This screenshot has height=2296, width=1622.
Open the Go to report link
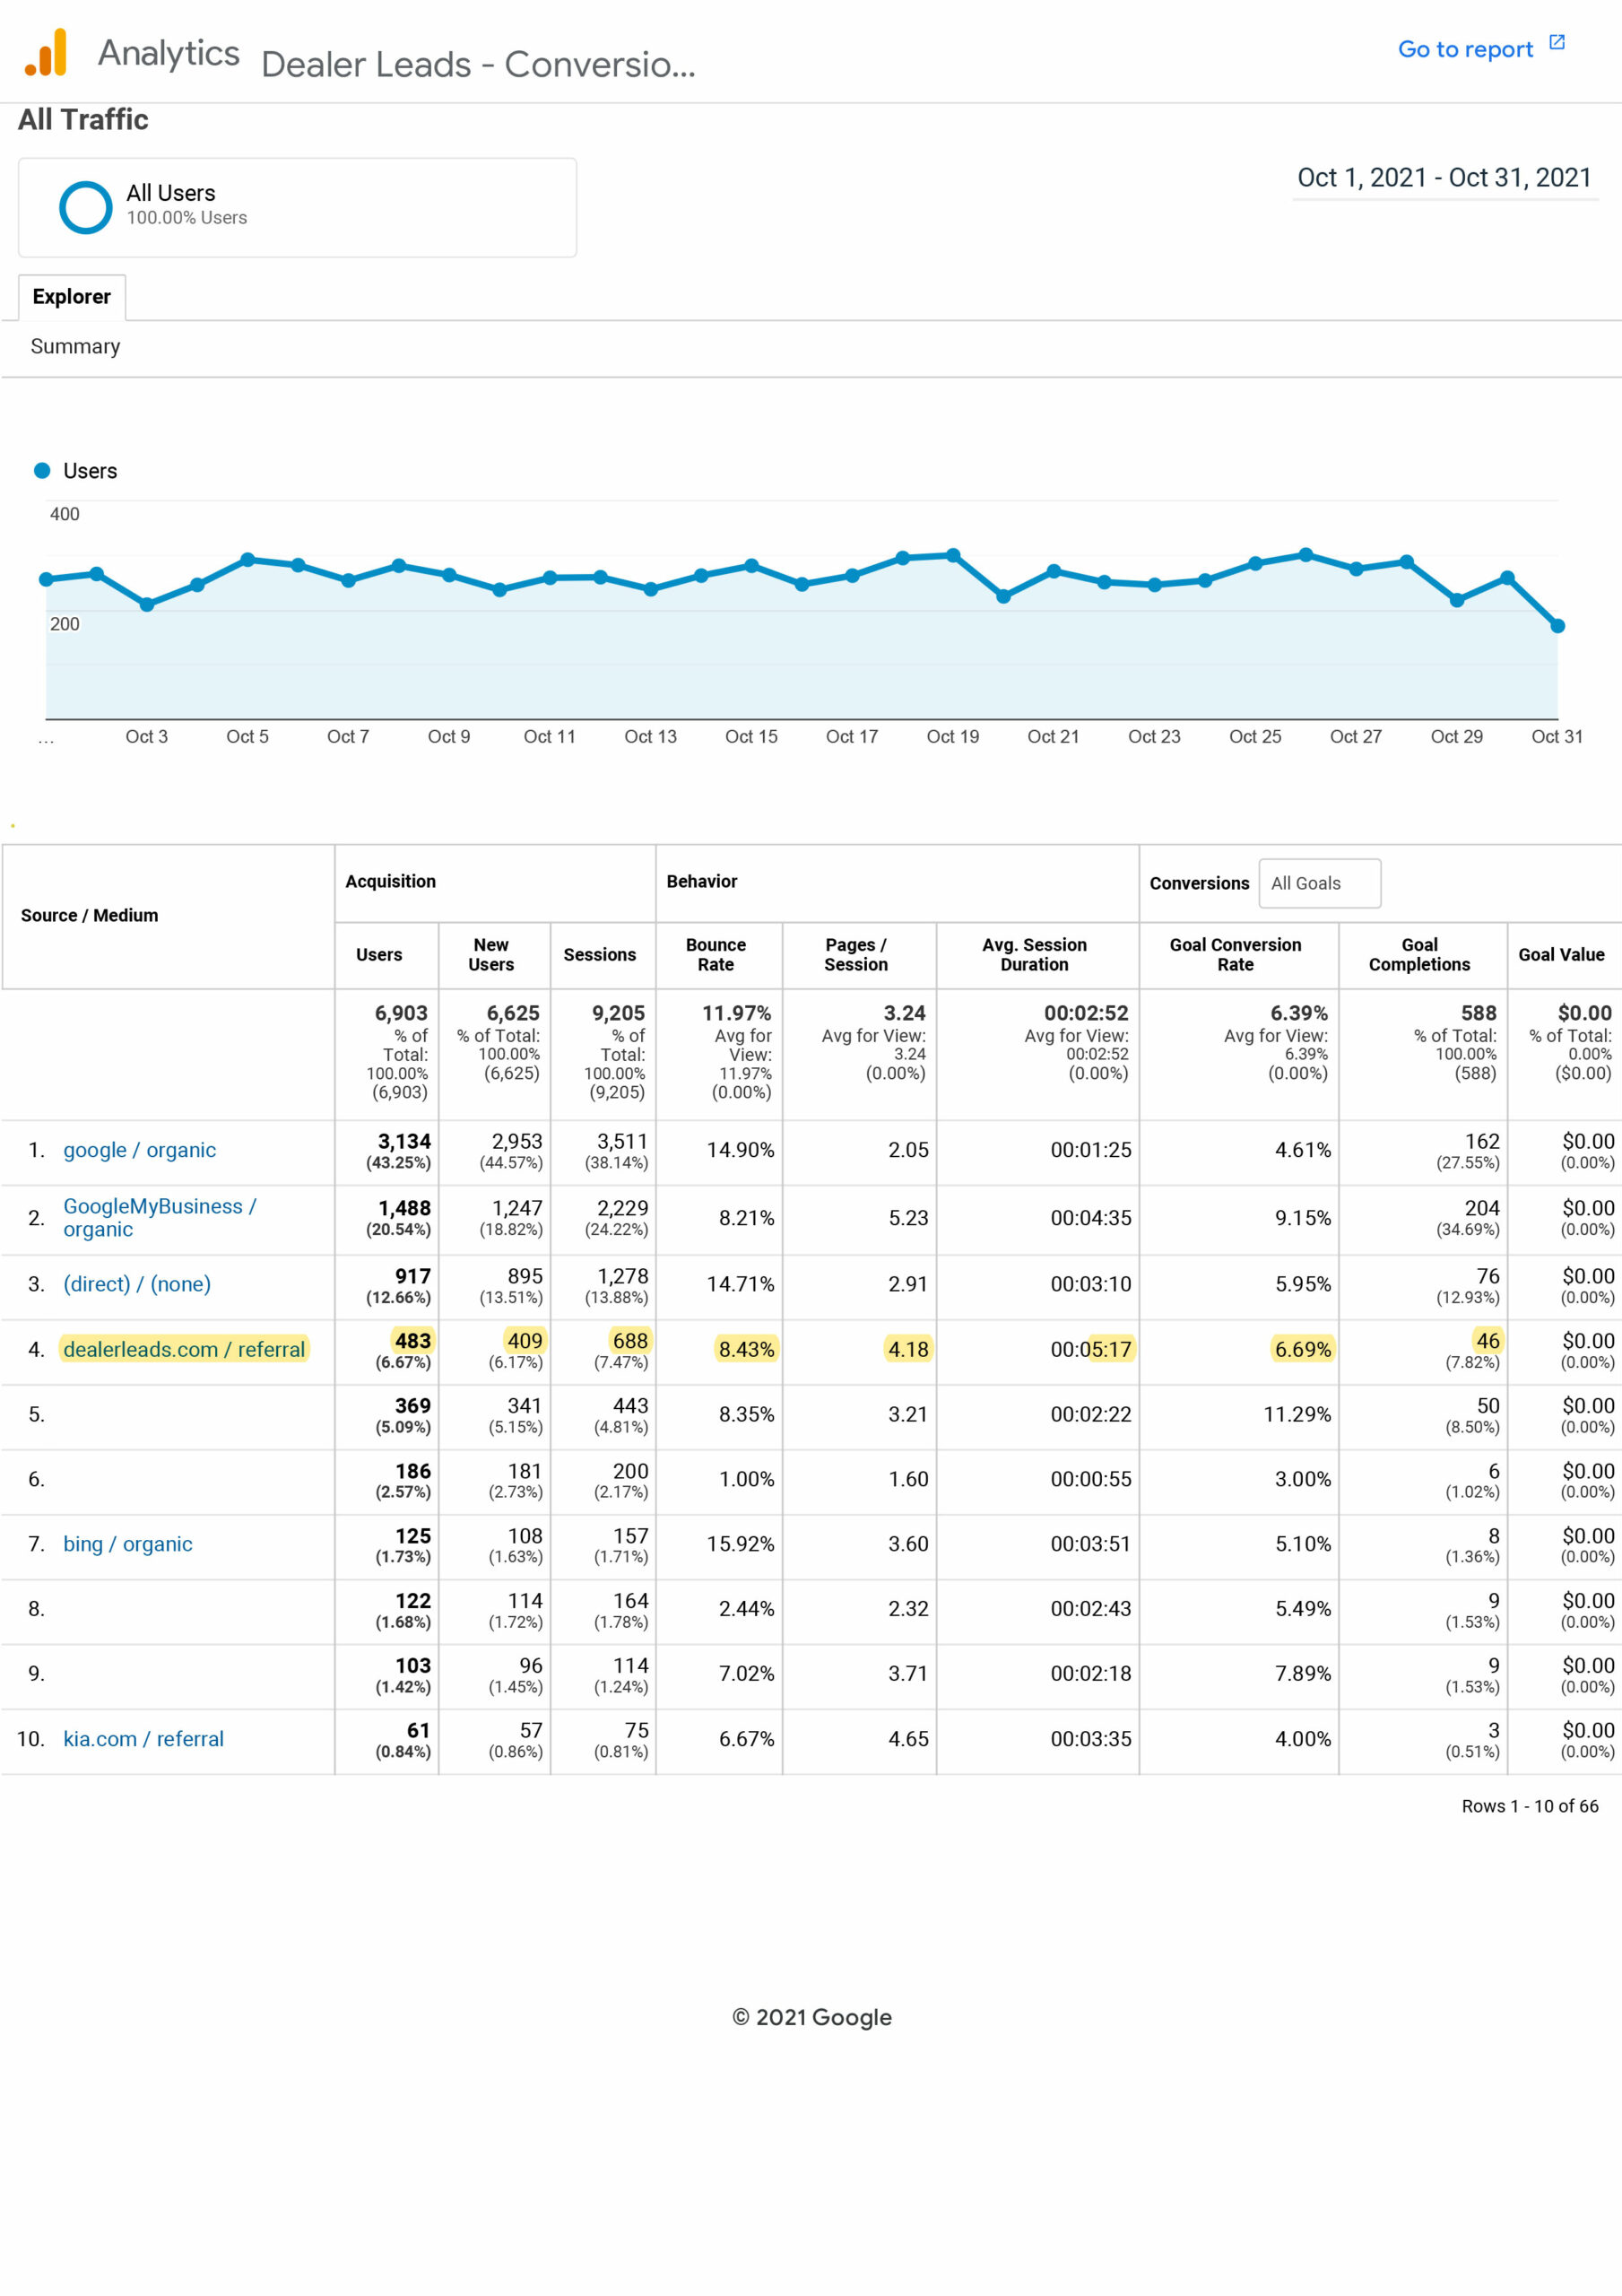1465,49
